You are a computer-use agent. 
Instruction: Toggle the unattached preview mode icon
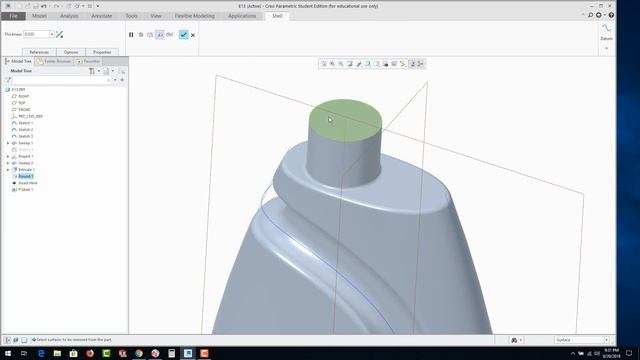[x=150, y=35]
